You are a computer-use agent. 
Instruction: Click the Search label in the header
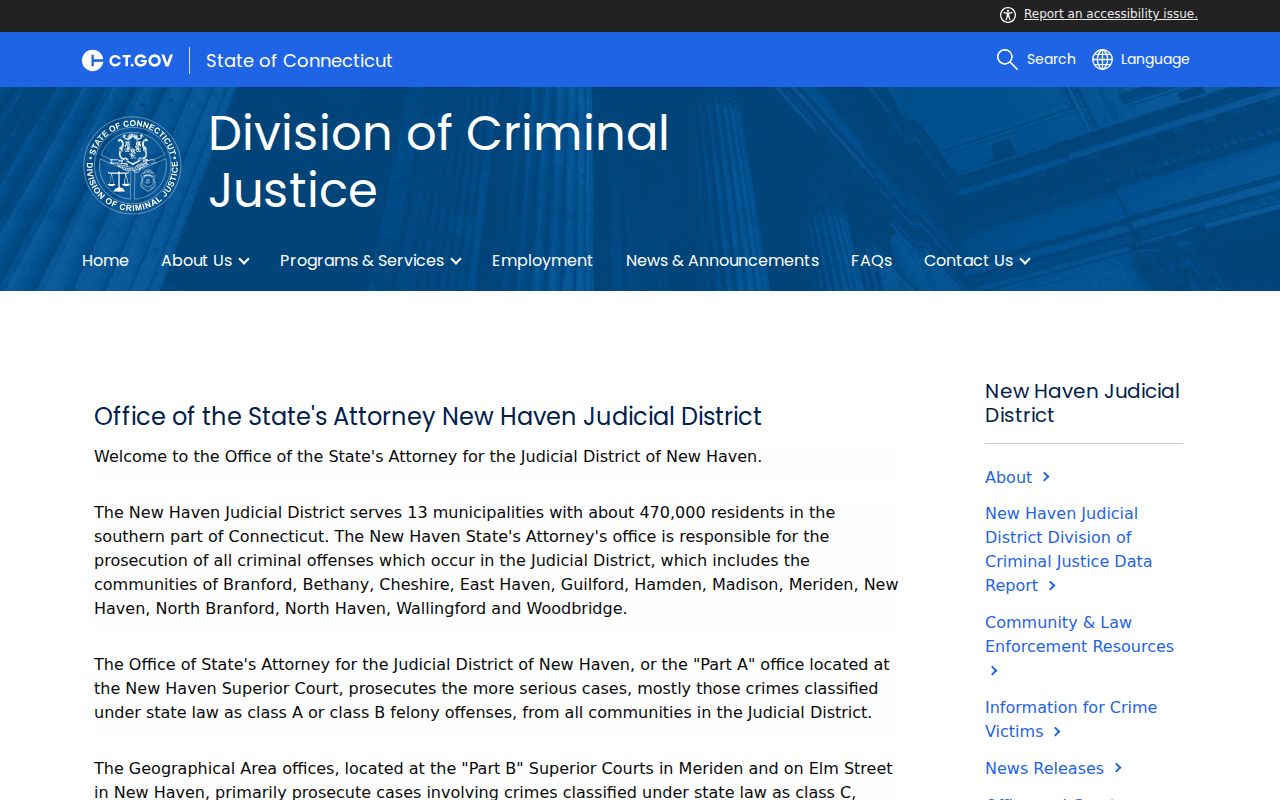[x=1051, y=59]
